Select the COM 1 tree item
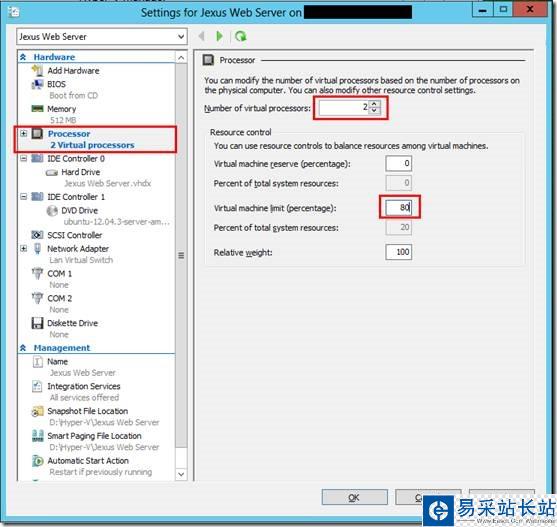 pos(60,273)
